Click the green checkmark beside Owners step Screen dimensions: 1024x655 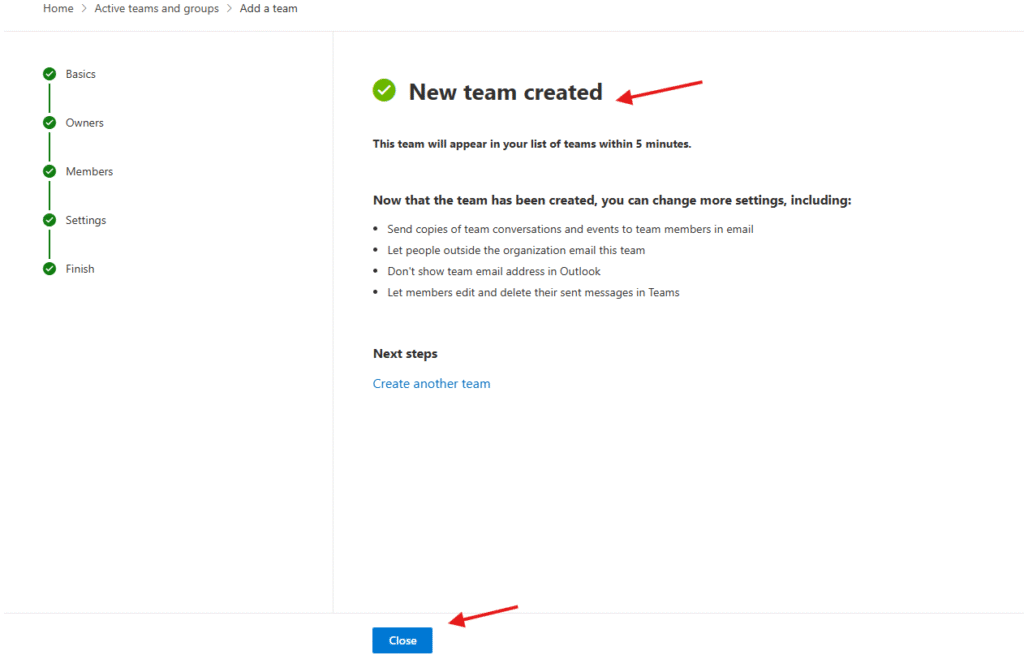tap(49, 123)
